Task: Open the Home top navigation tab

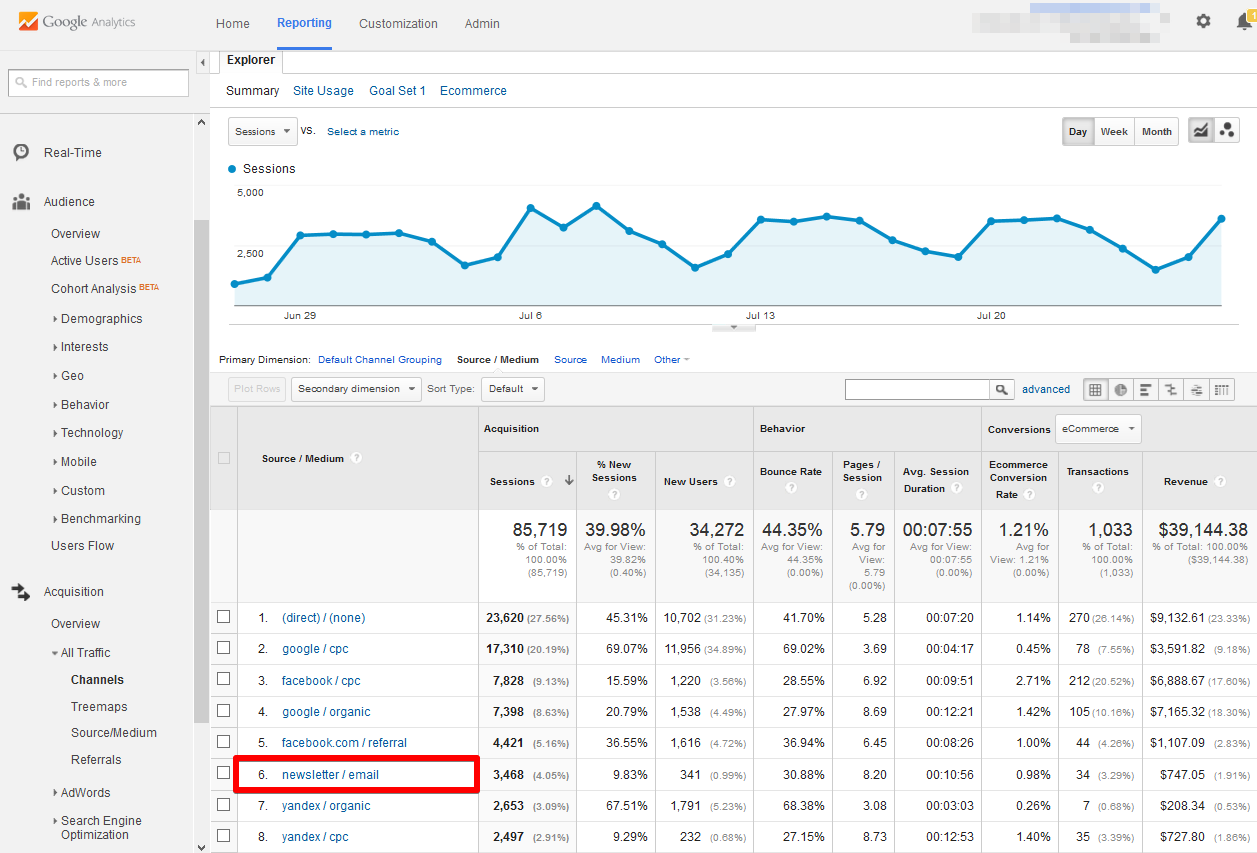Action: 233,23
